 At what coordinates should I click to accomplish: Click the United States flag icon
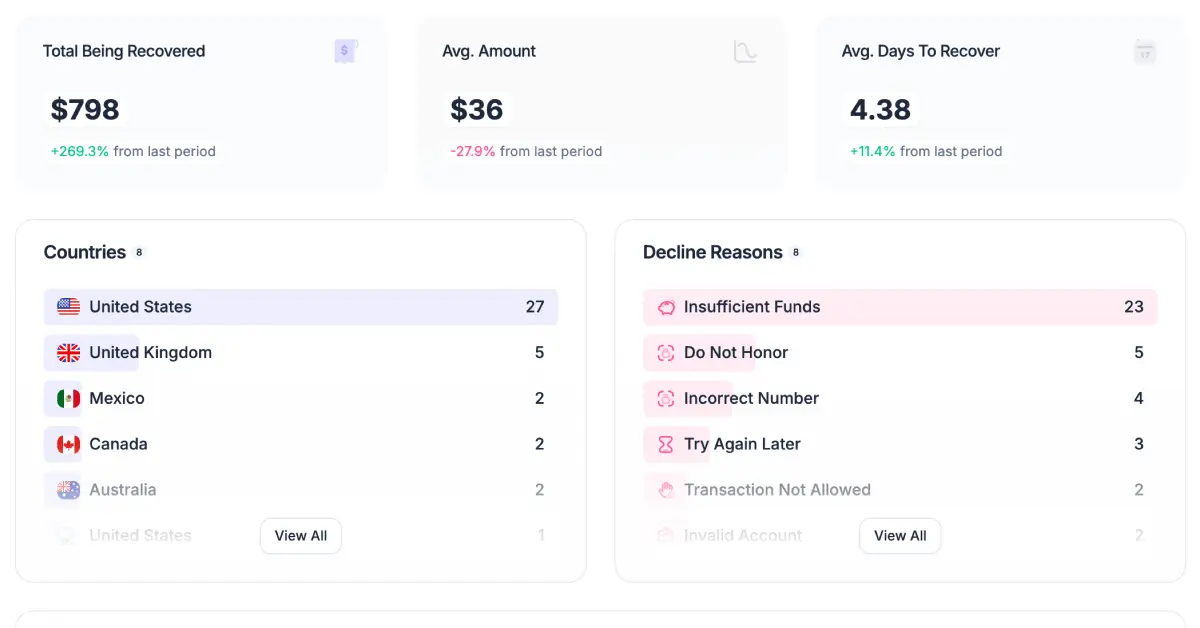point(68,307)
